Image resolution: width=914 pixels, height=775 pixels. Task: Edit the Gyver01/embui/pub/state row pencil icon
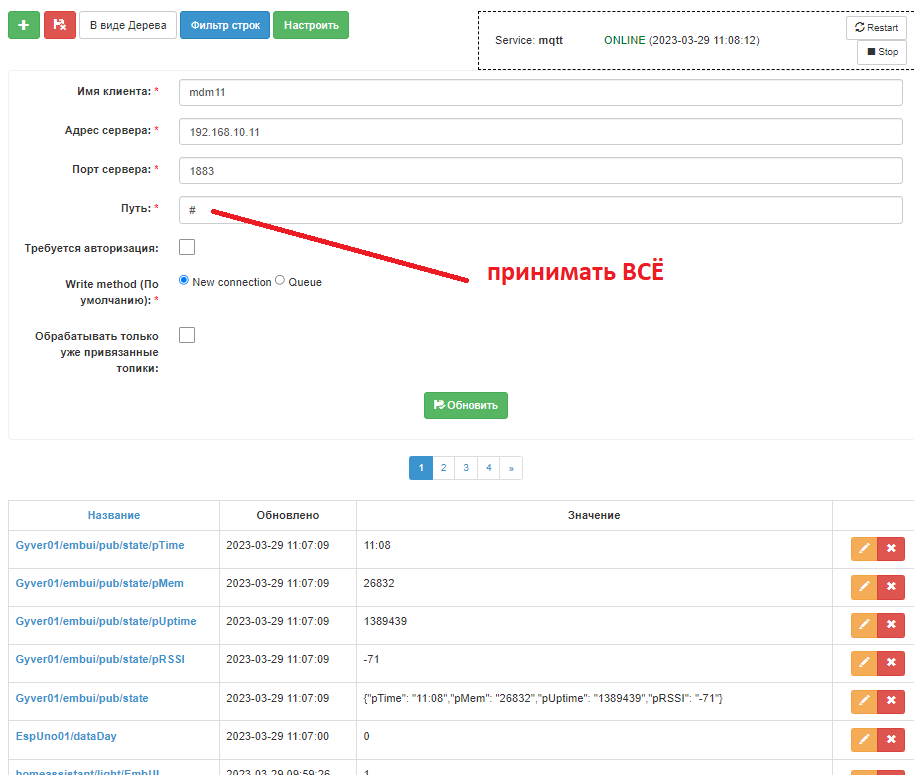click(864, 701)
